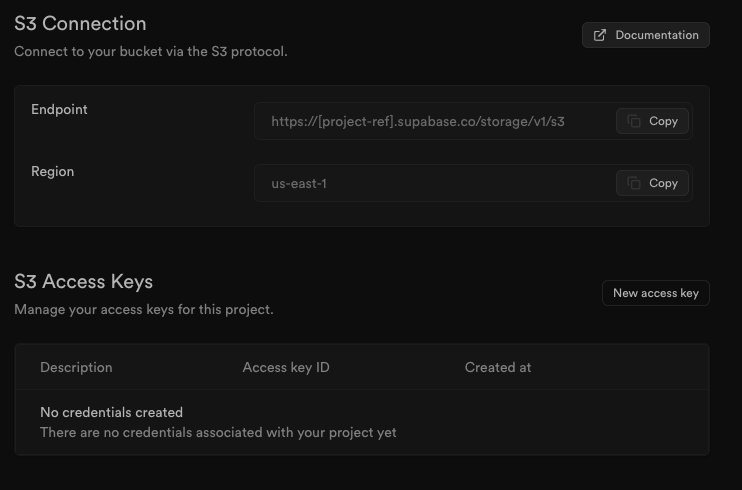Click 'Connect to your bucket' description text
742x490 pixels.
tap(150, 51)
